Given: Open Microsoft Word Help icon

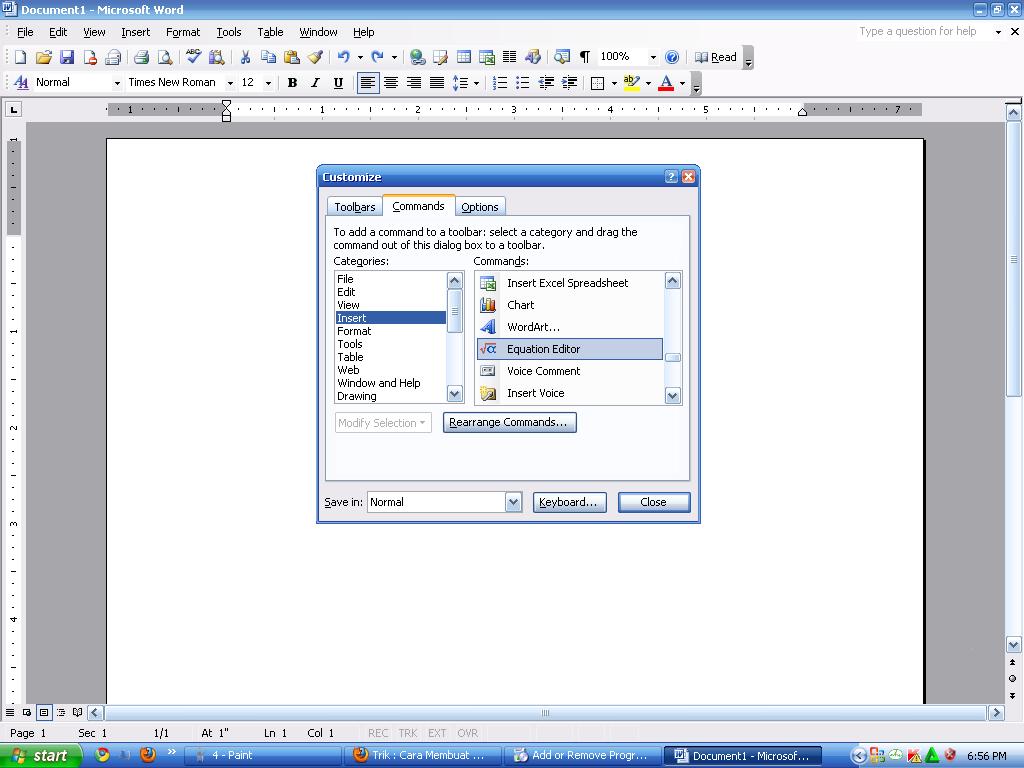Looking at the screenshot, I should pos(672,57).
